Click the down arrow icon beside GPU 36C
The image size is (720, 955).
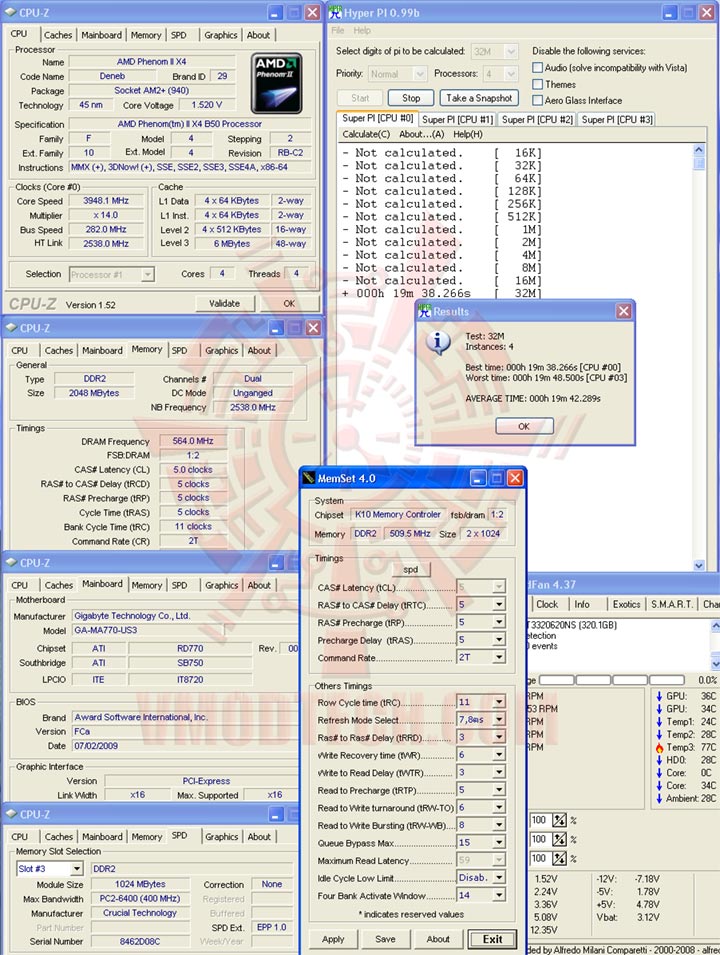(x=659, y=696)
